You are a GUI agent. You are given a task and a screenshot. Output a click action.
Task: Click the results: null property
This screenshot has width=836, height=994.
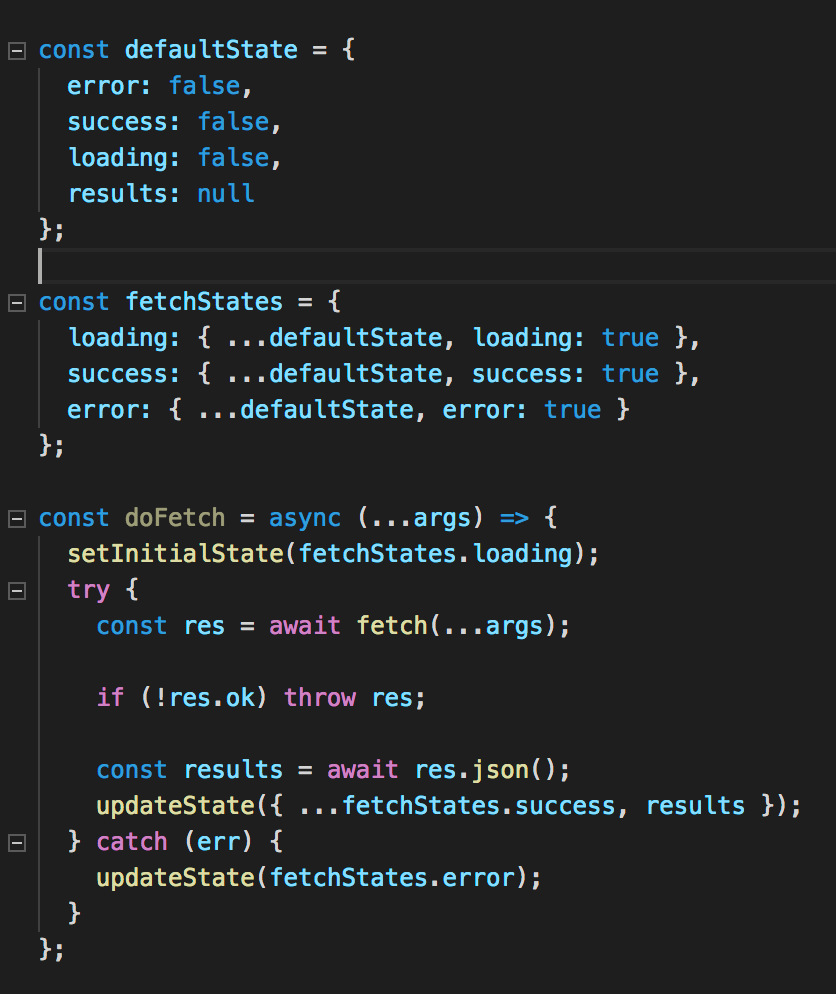pyautogui.click(x=160, y=193)
